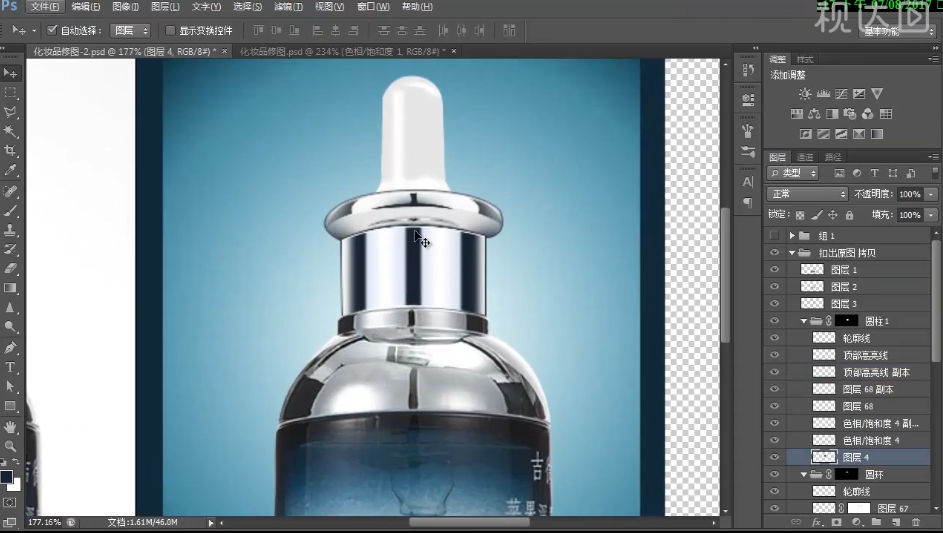Screen dimensions: 943x533
Task: Click the 图层 3 layer thumbnail
Action: [811, 304]
